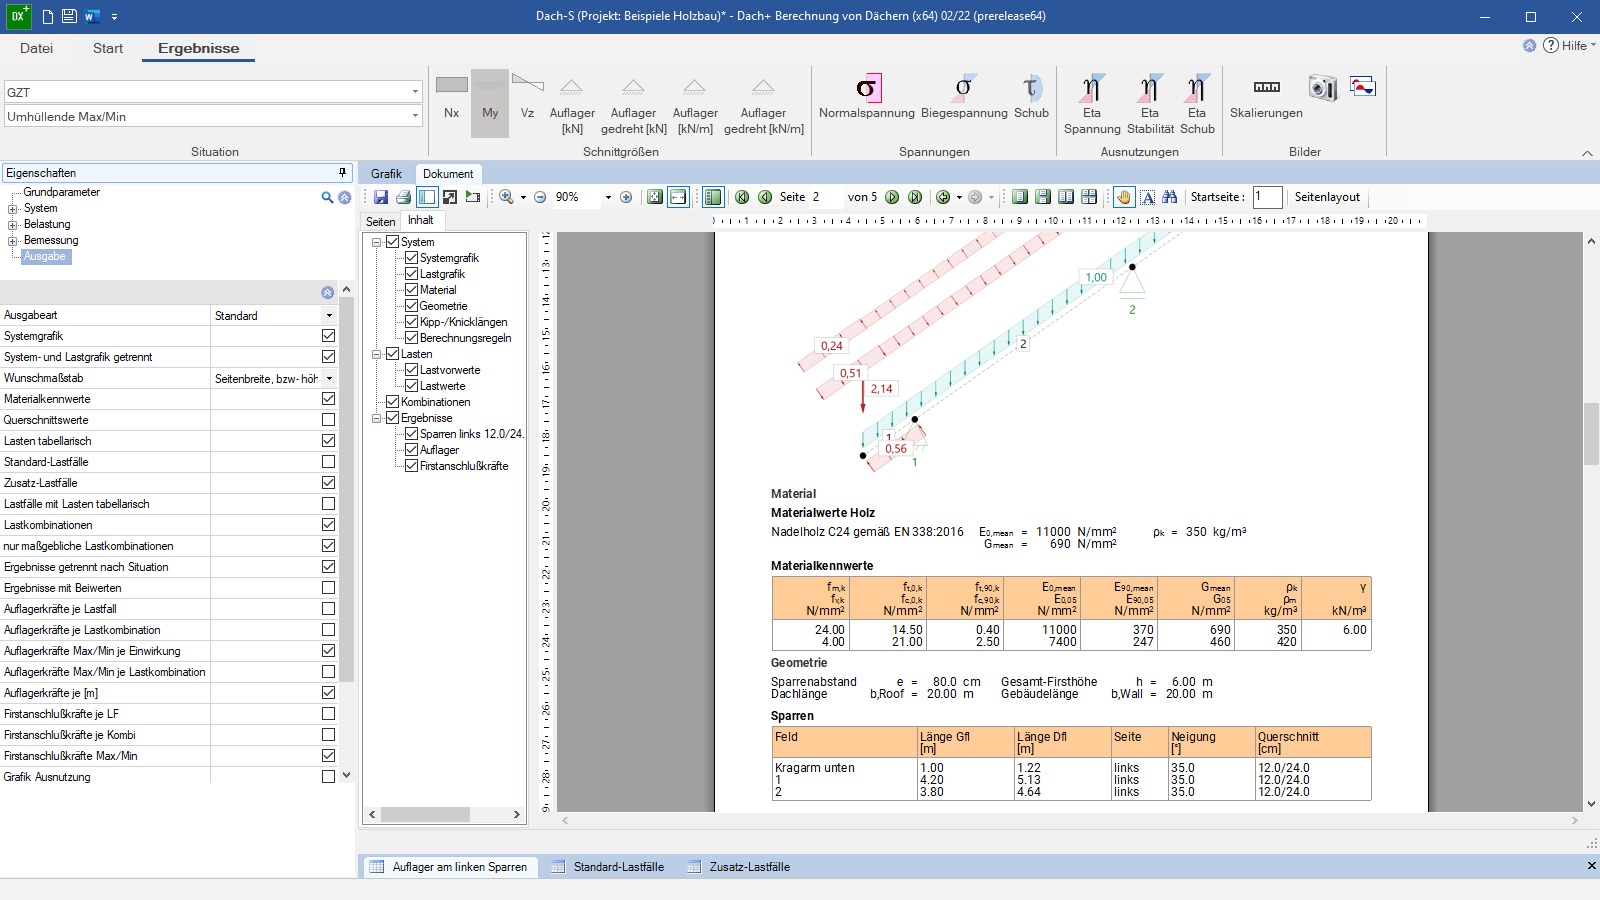Go to first page of document
The width and height of the screenshot is (1600, 900).
point(742,197)
